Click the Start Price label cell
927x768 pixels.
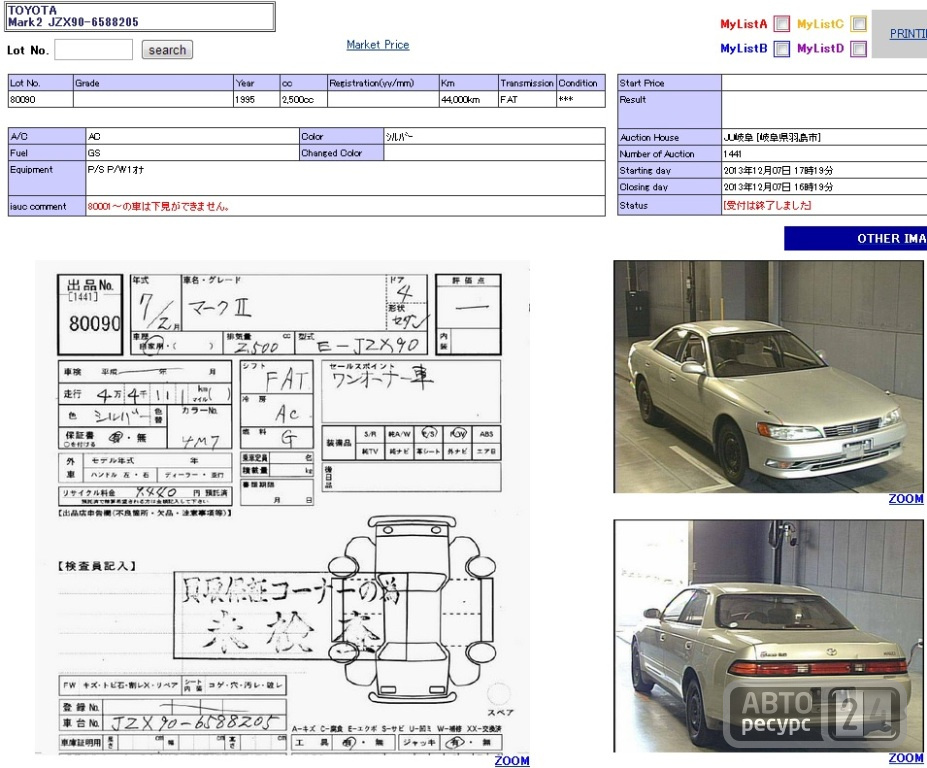pyautogui.click(x=669, y=83)
